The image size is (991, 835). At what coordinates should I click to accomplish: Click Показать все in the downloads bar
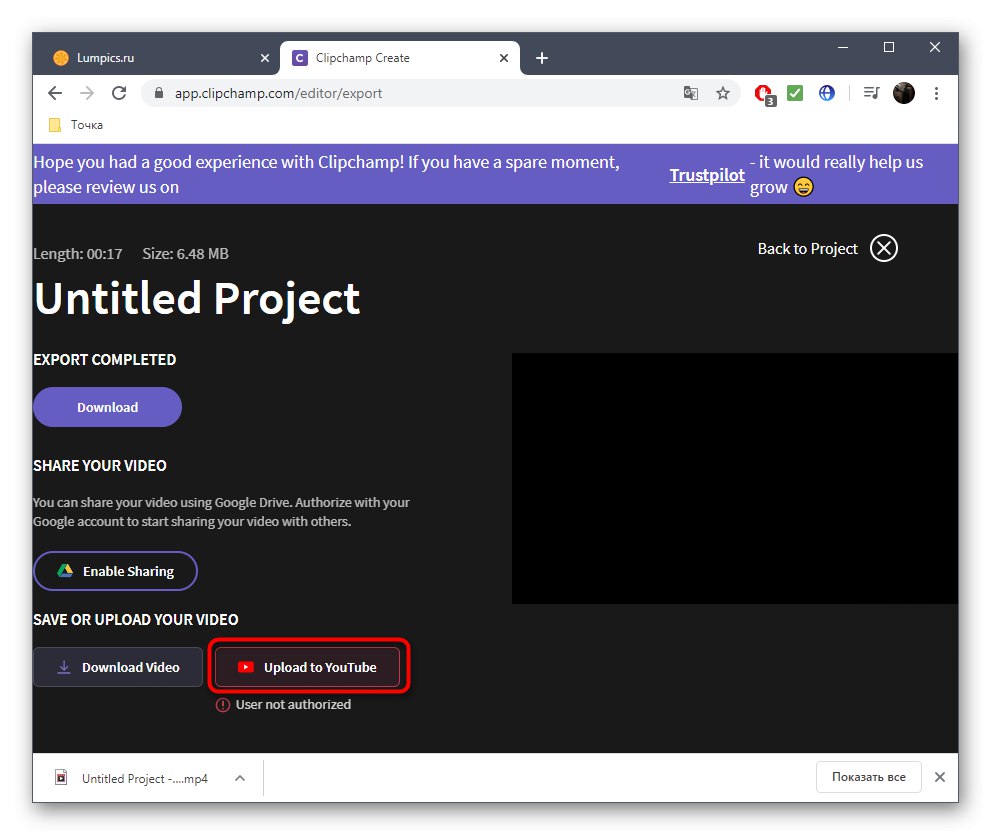click(x=867, y=776)
